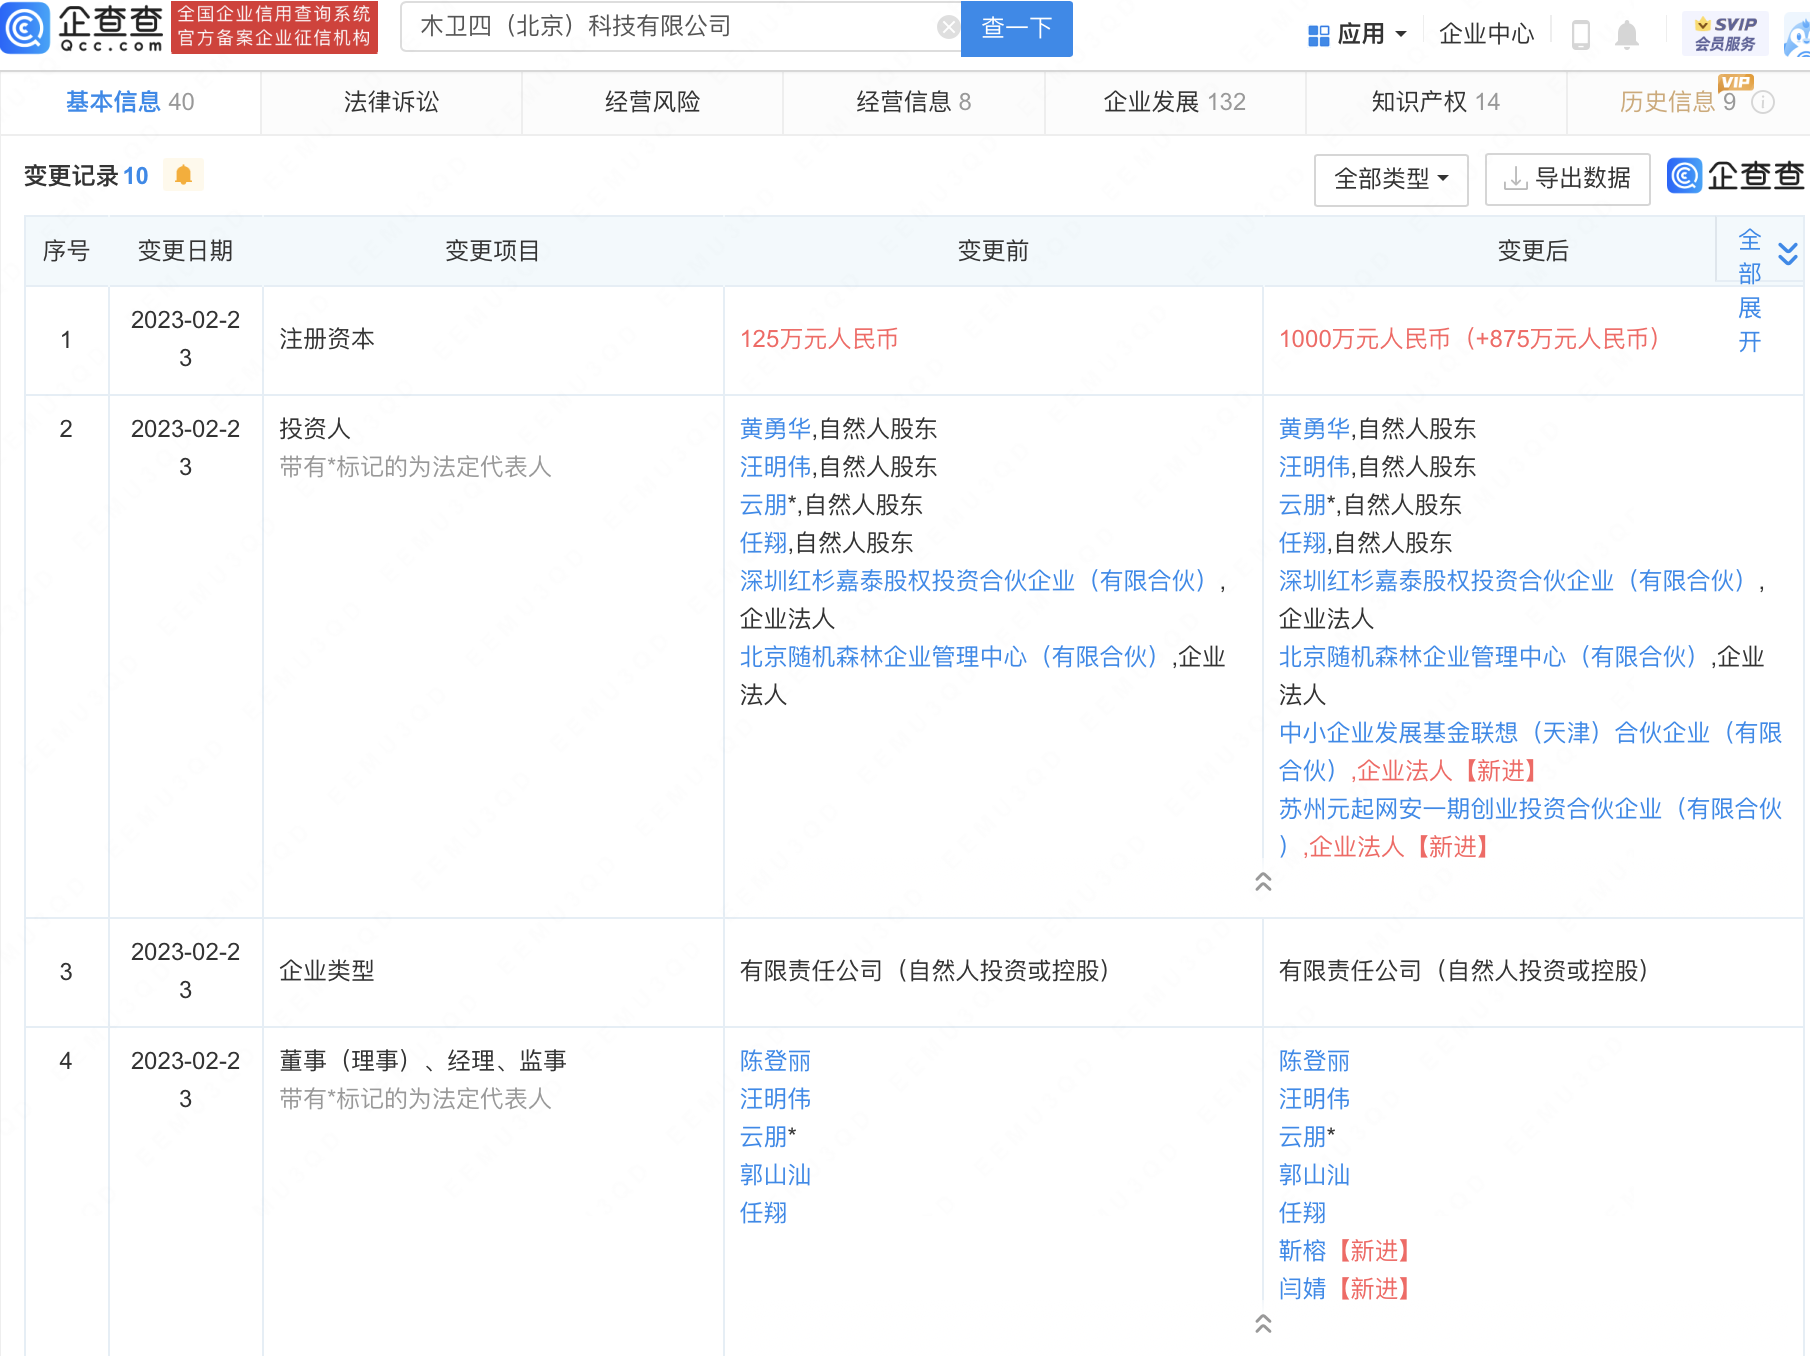Open 企业中心 link
The height and width of the screenshot is (1356, 1810).
[x=1486, y=35]
